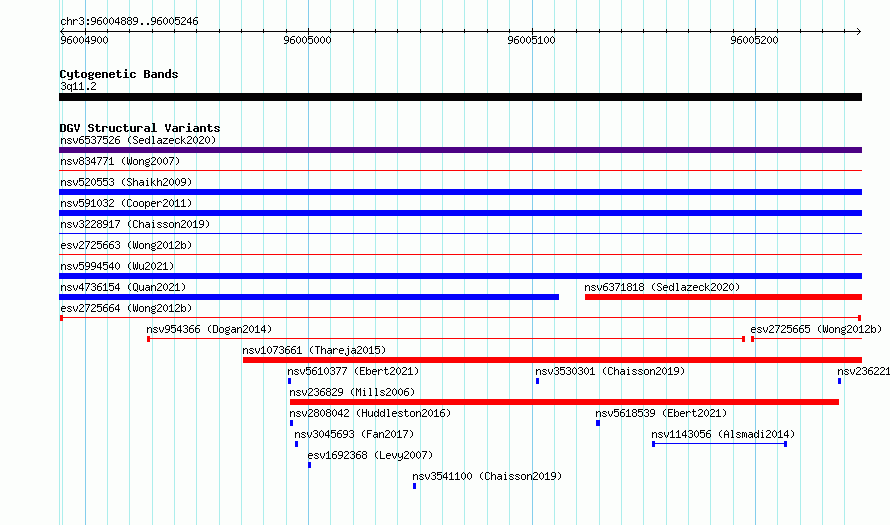The width and height of the screenshot is (890, 525).
Task: Select the nsv3045693 (Fan2017) label
Action: click(x=354, y=434)
